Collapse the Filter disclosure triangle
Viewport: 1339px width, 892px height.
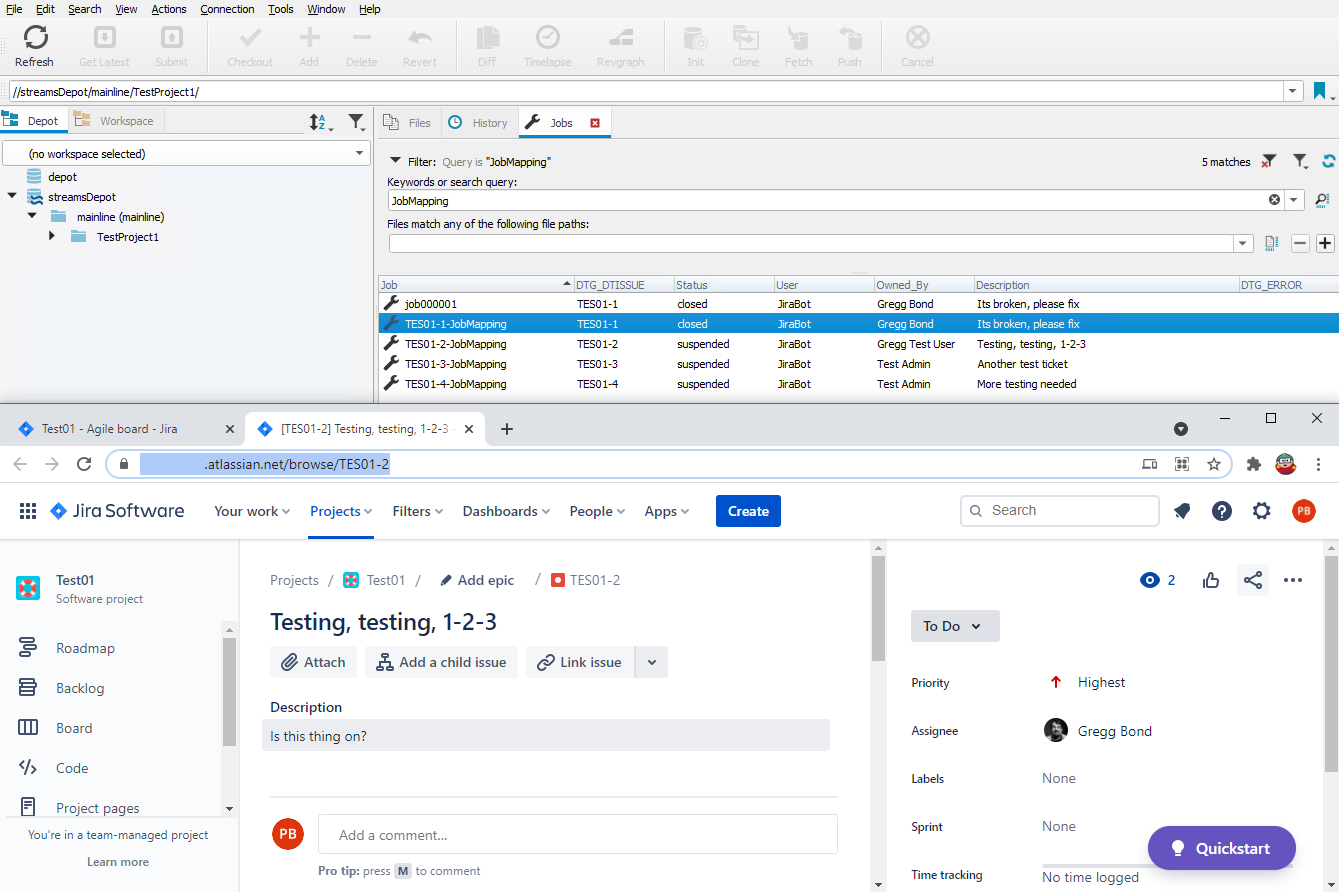click(x=395, y=161)
